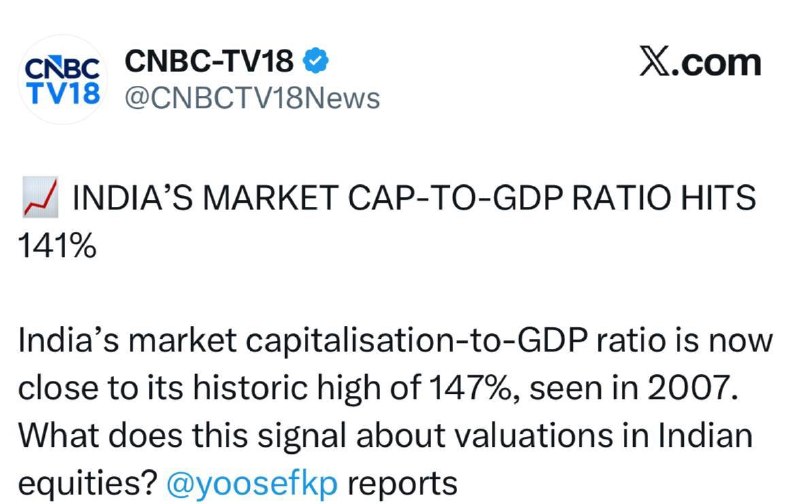Open the CNBC-TV18 display name
The image size is (800, 504).
pyautogui.click(x=209, y=61)
